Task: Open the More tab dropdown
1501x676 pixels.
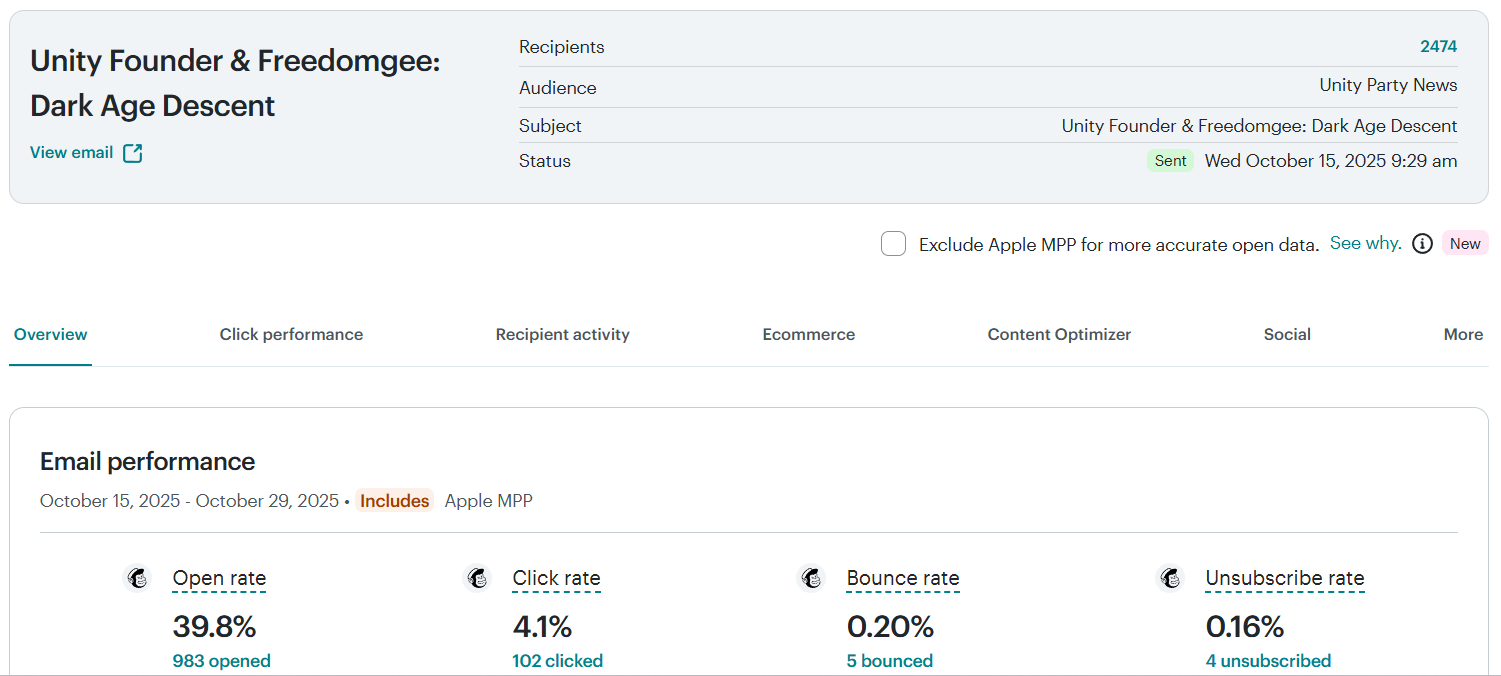Action: coord(1463,335)
